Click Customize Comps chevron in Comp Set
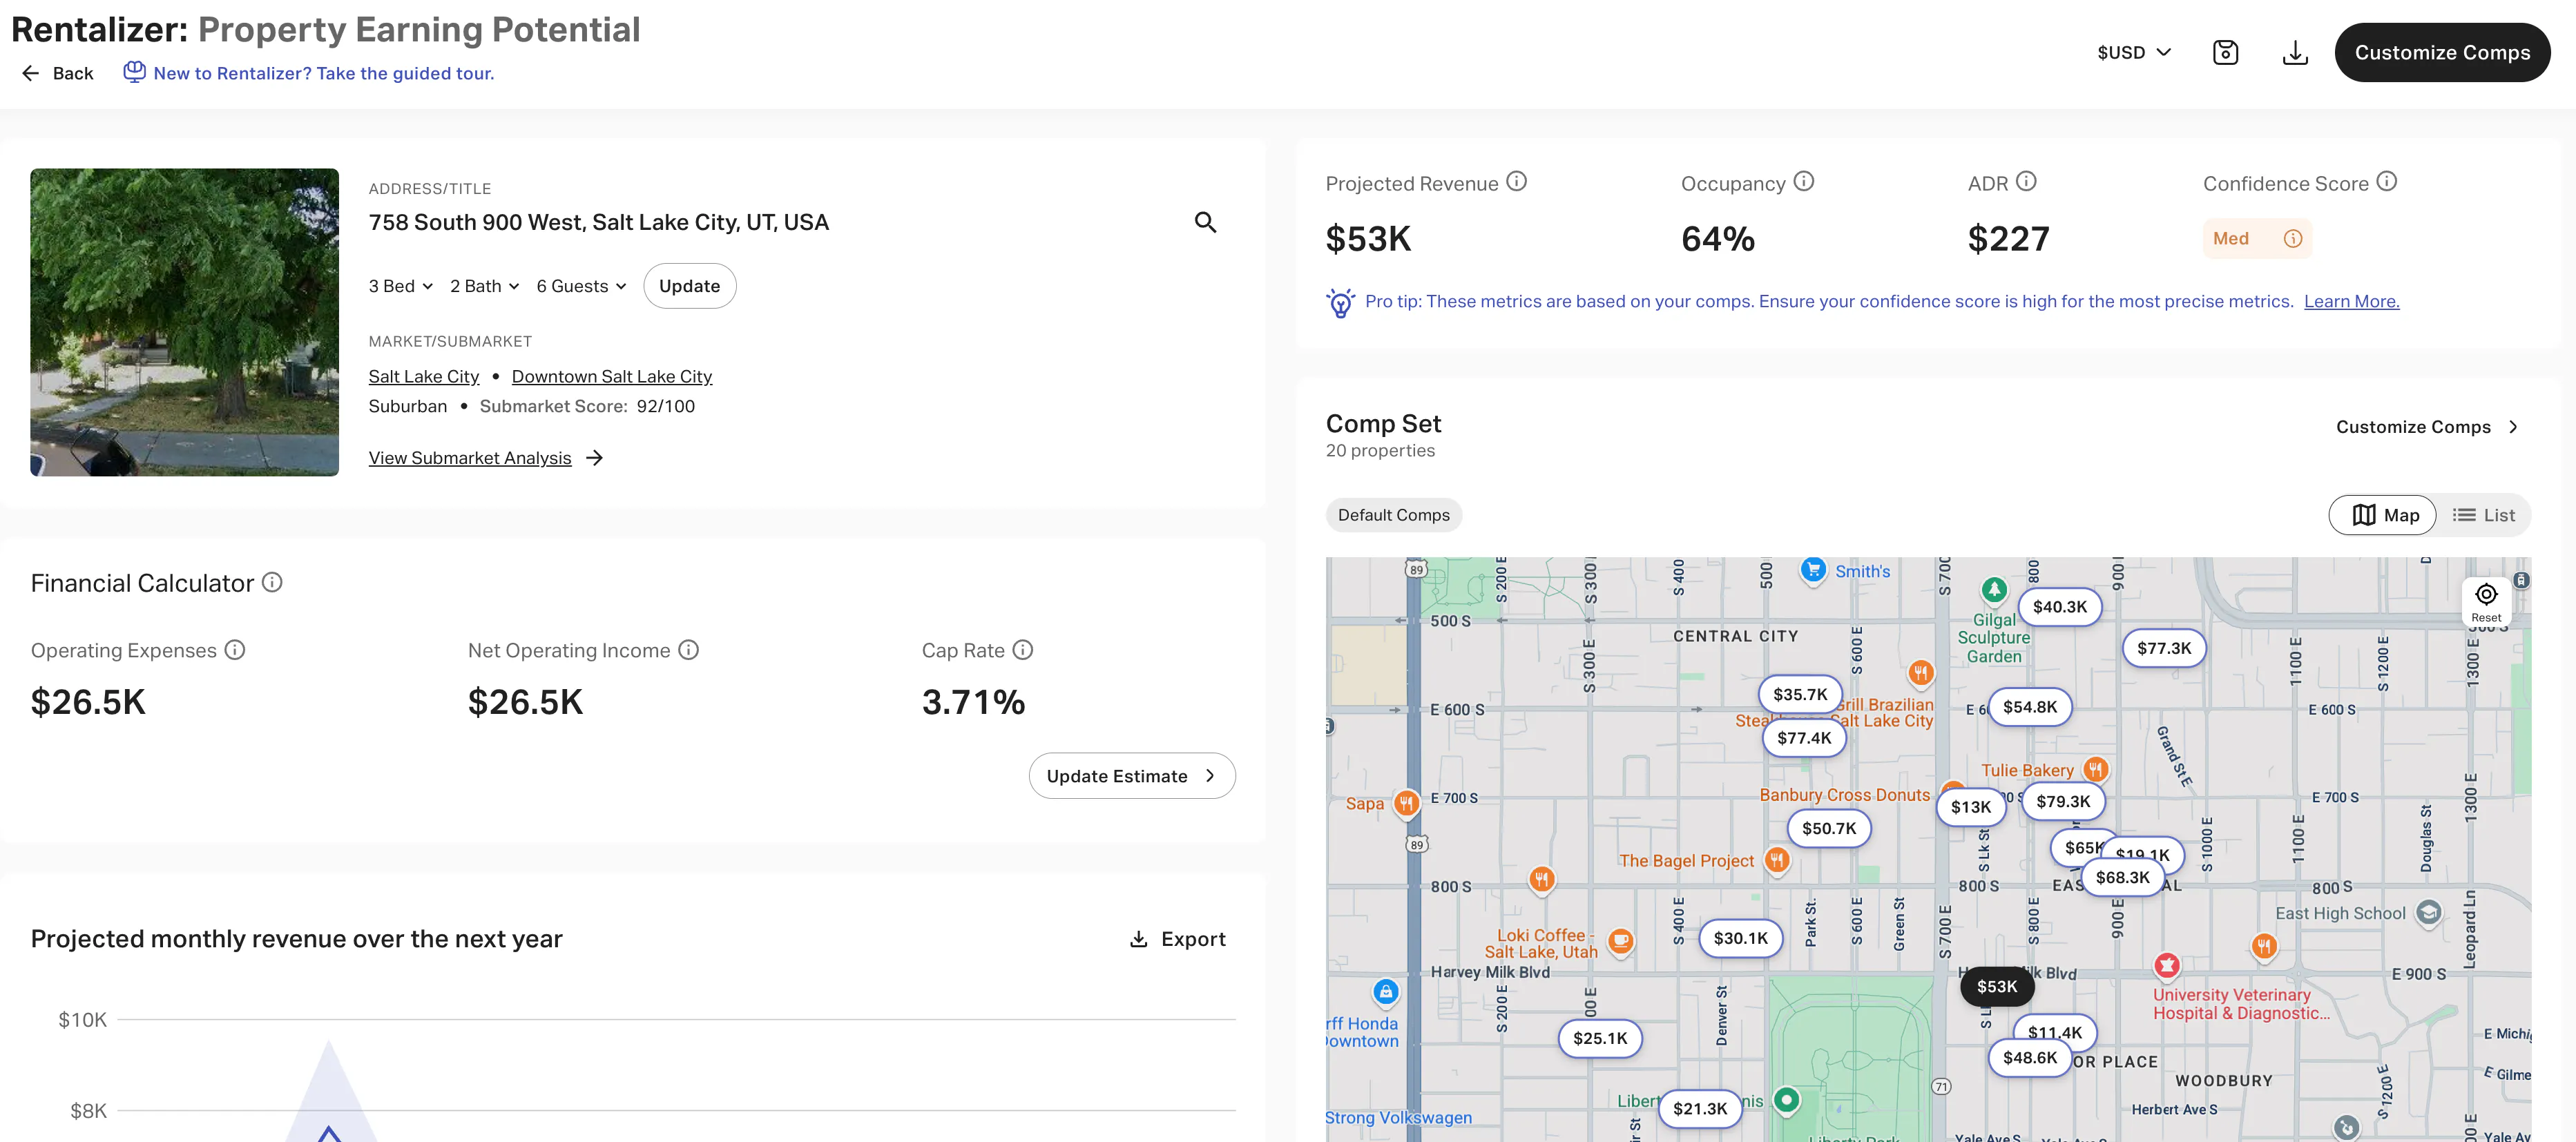The image size is (2576, 1142). [x=2512, y=427]
